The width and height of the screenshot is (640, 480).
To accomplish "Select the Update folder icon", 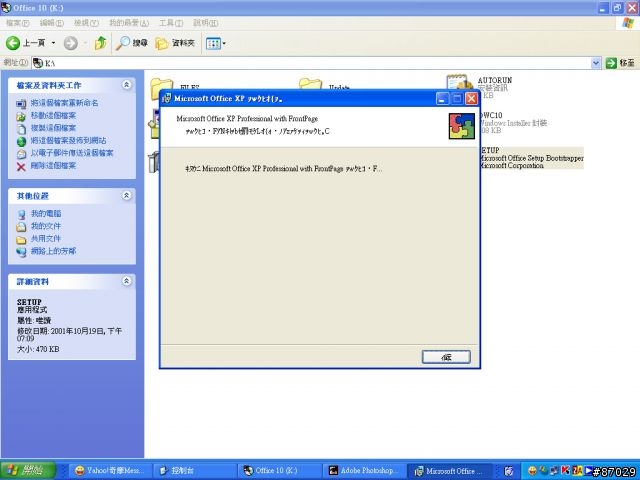I will (310, 84).
